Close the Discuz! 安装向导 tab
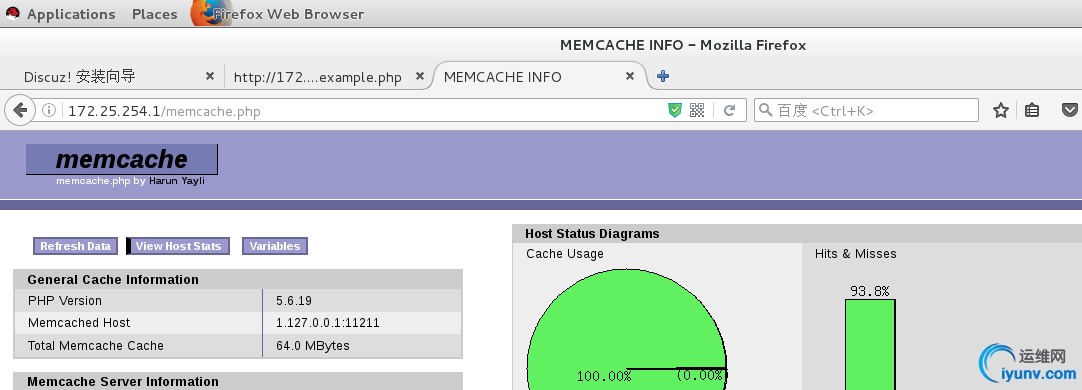 [x=210, y=76]
